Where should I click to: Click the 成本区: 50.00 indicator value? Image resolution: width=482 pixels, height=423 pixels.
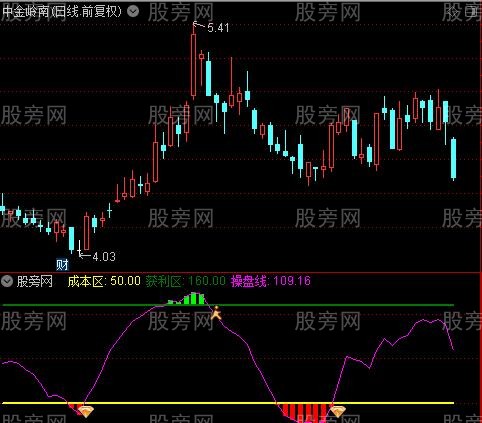tap(104, 281)
